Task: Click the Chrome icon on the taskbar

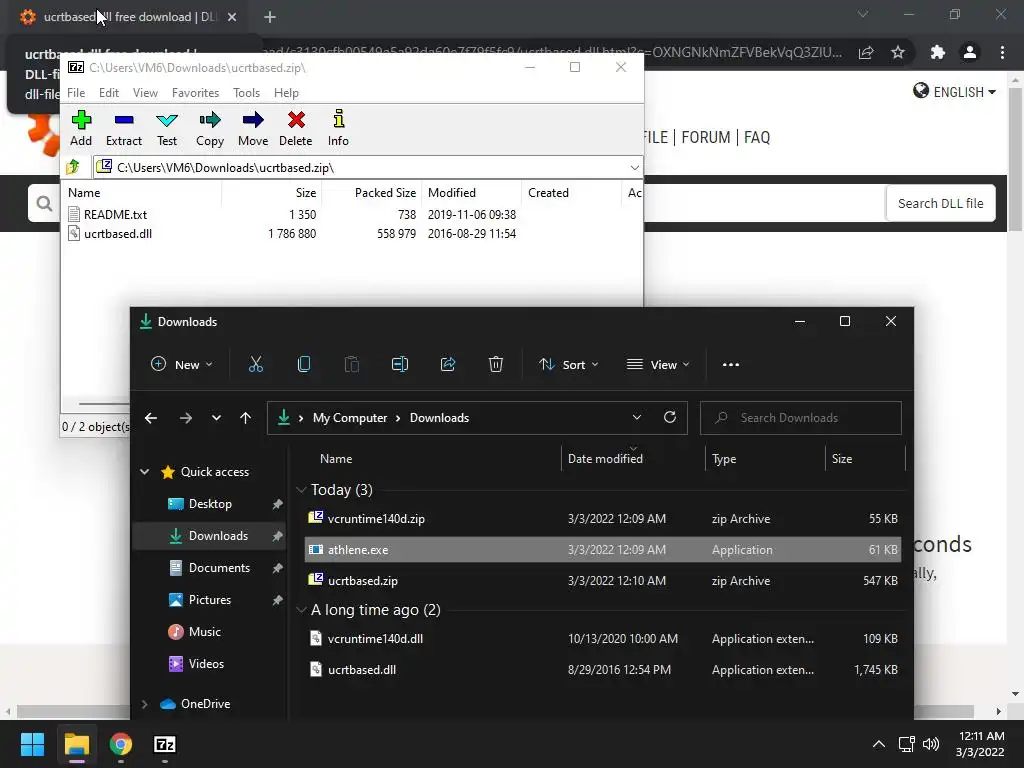Action: point(121,744)
